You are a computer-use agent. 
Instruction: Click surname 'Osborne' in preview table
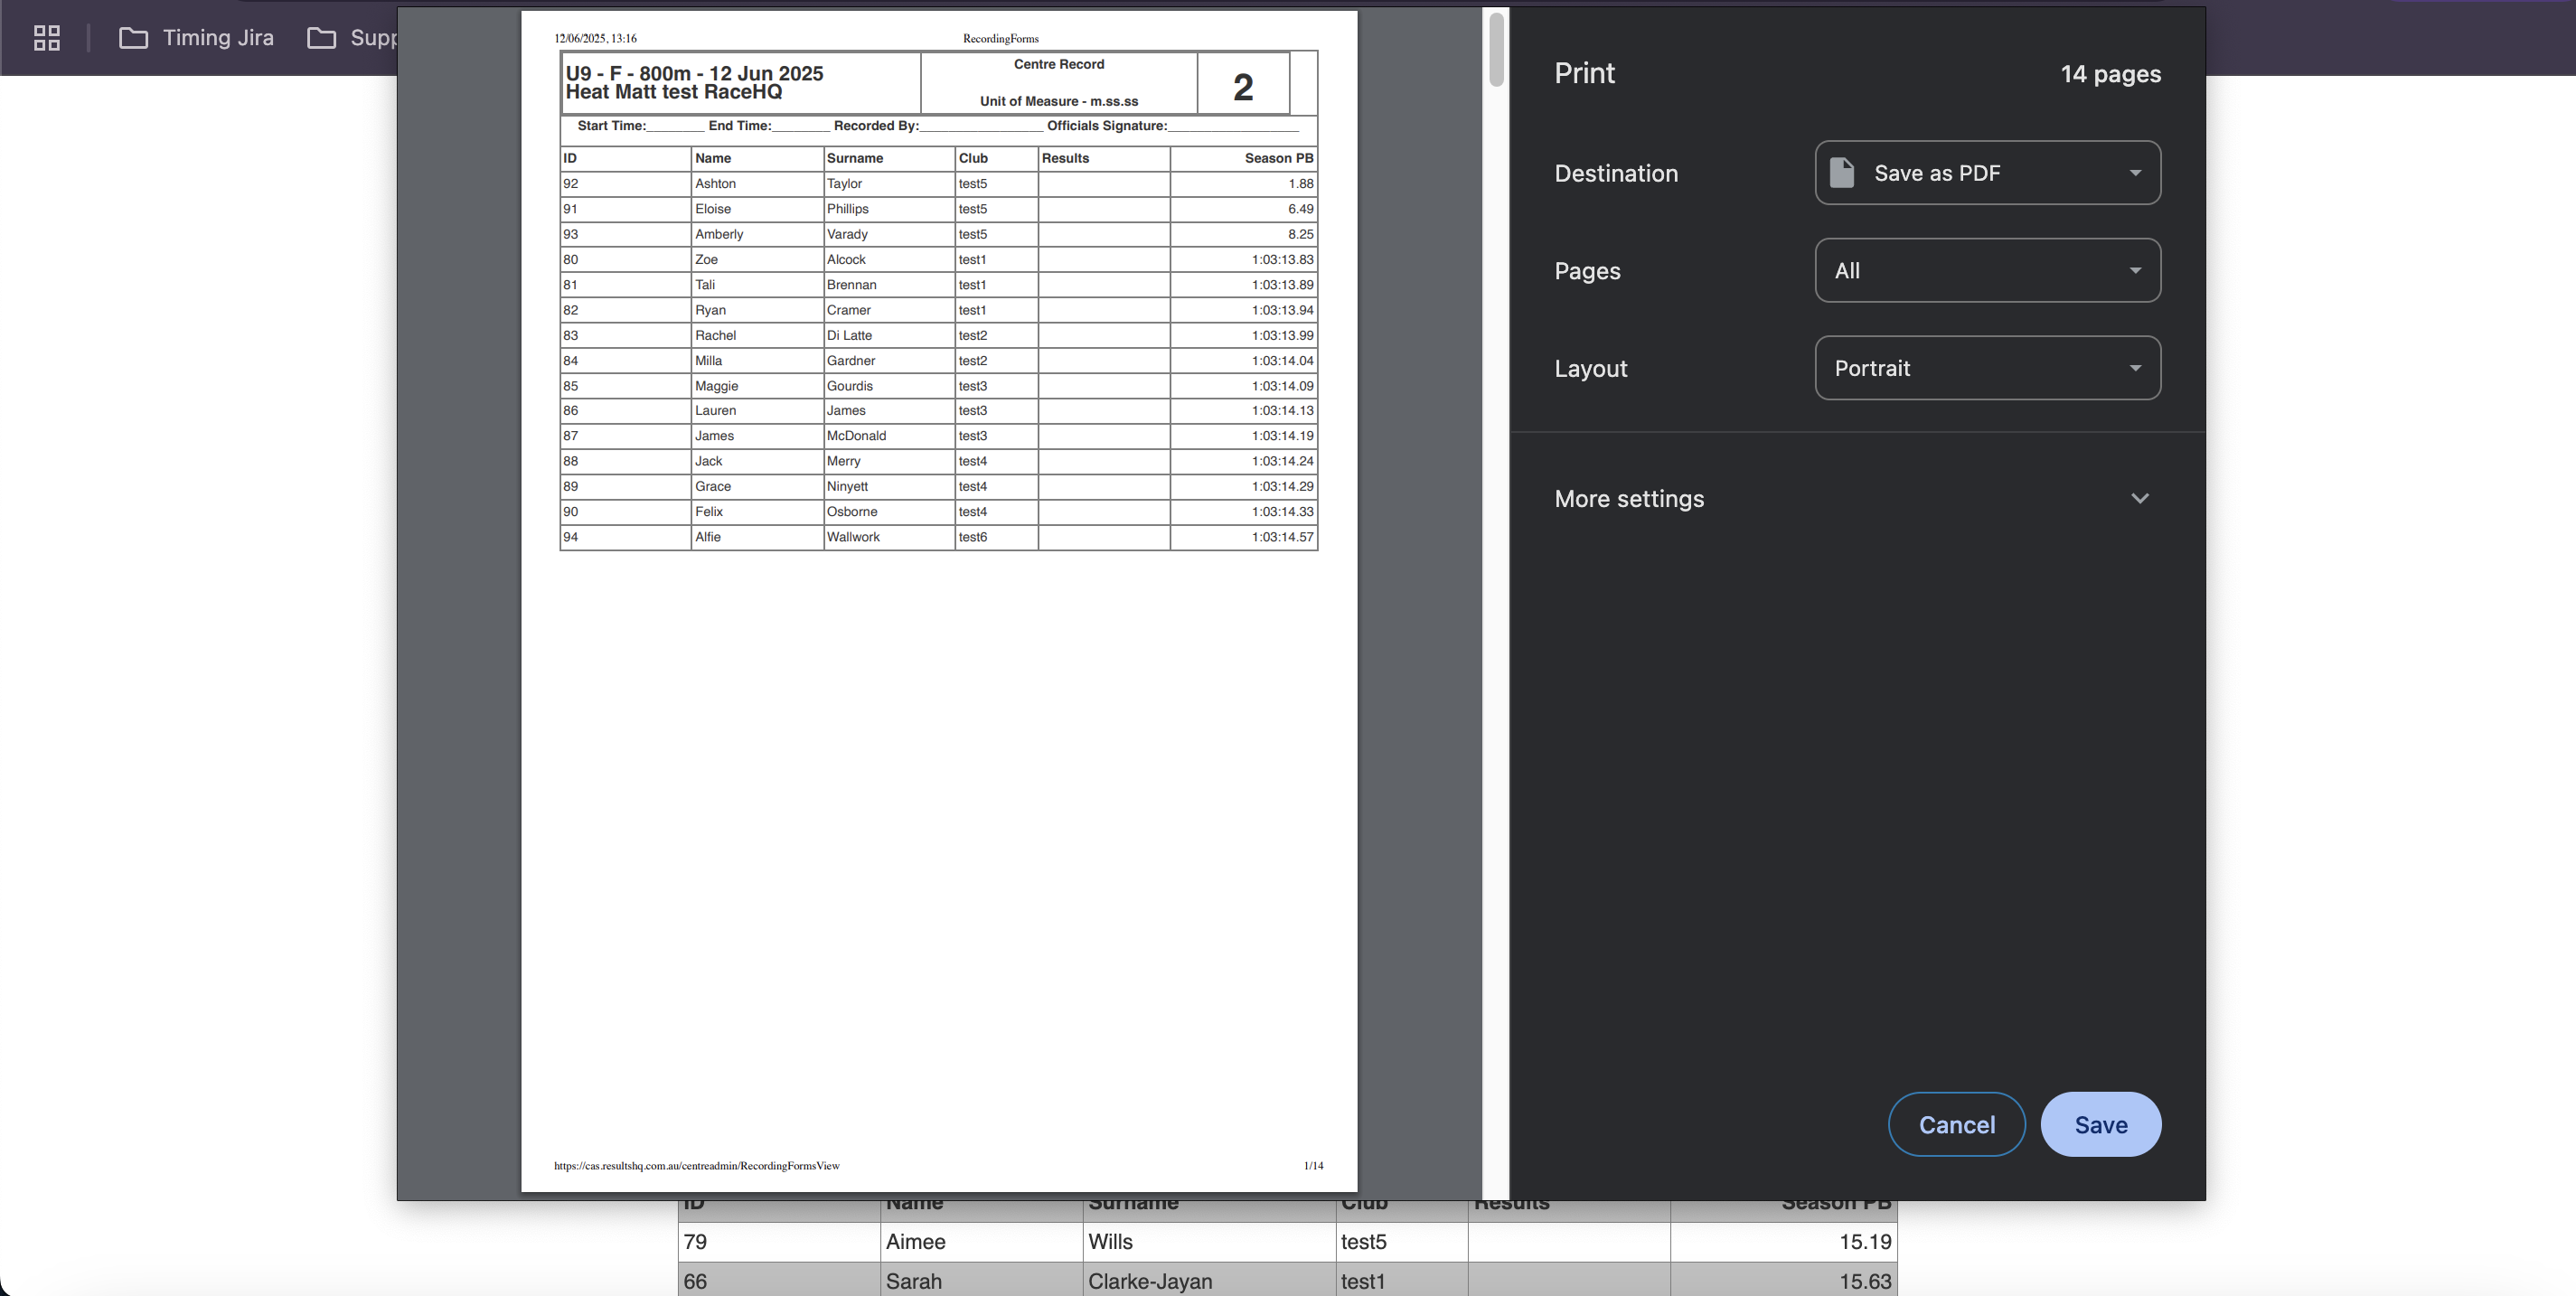pos(851,512)
